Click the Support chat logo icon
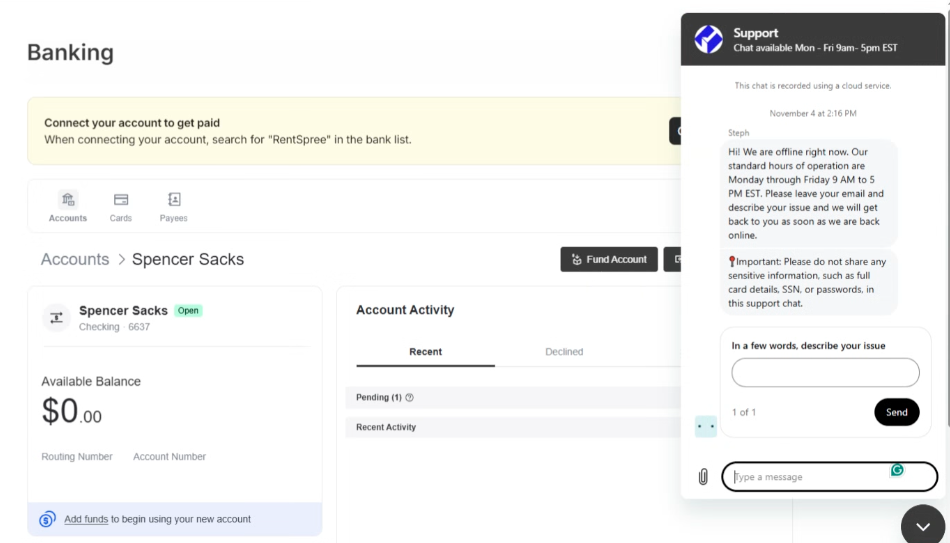Image resolution: width=950 pixels, height=543 pixels. [x=709, y=39]
